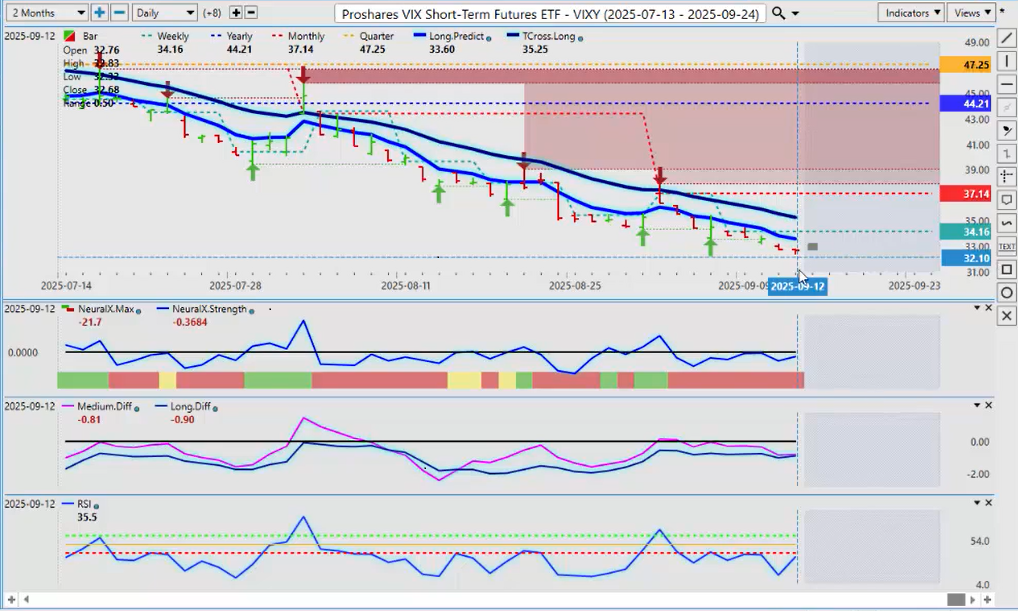Image resolution: width=1018 pixels, height=611 pixels.
Task: Click the NeuralX.Max info dot
Action: pyautogui.click(x=138, y=310)
